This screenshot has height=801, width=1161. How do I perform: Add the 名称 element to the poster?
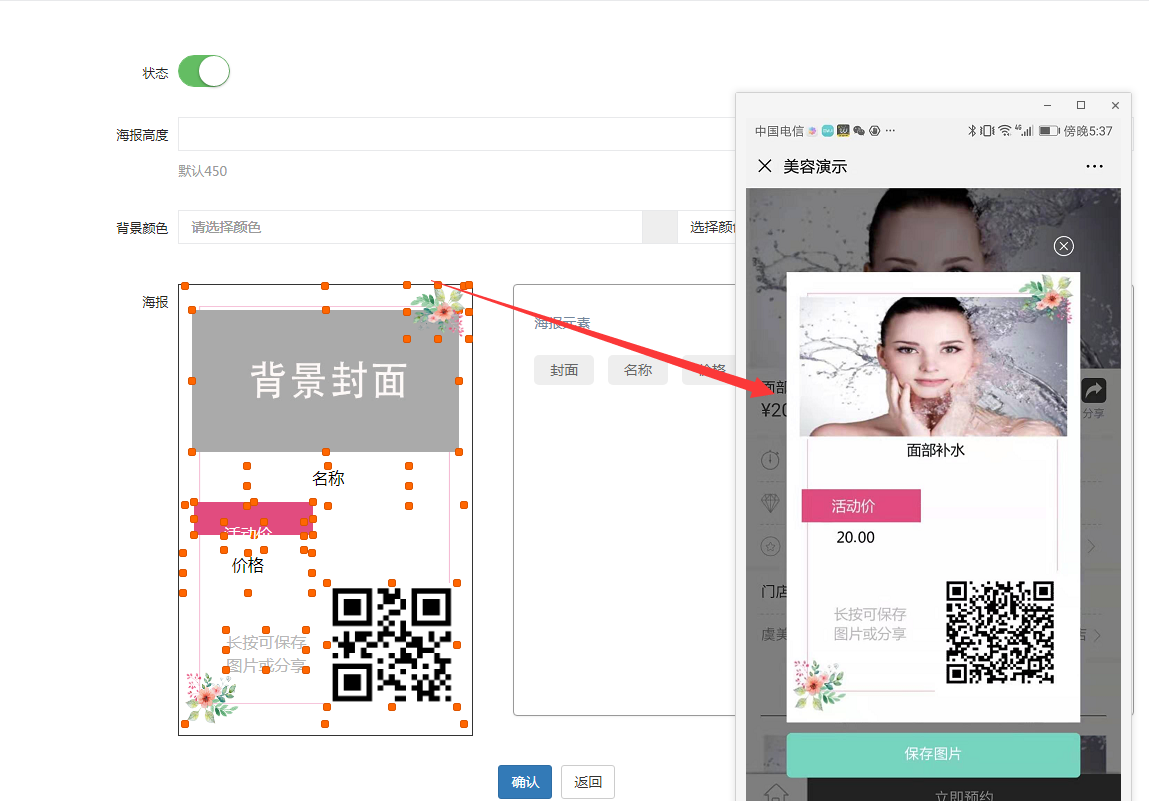pos(638,370)
